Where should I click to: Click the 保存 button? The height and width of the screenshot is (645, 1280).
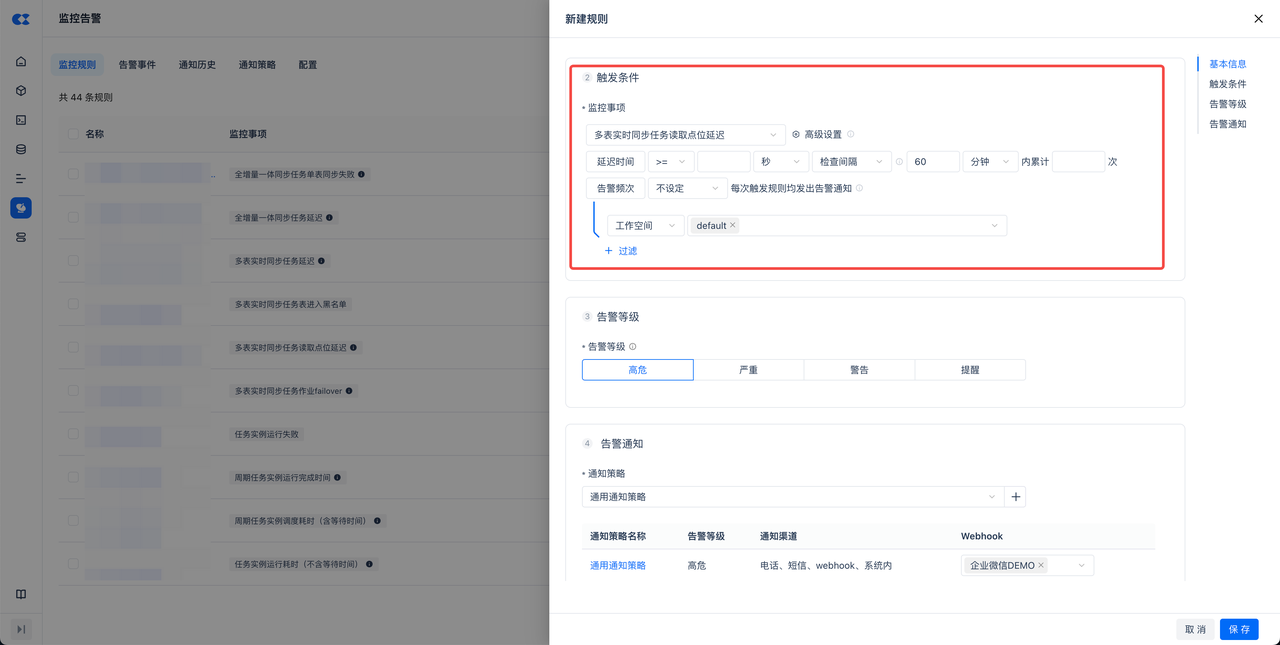click(1239, 629)
